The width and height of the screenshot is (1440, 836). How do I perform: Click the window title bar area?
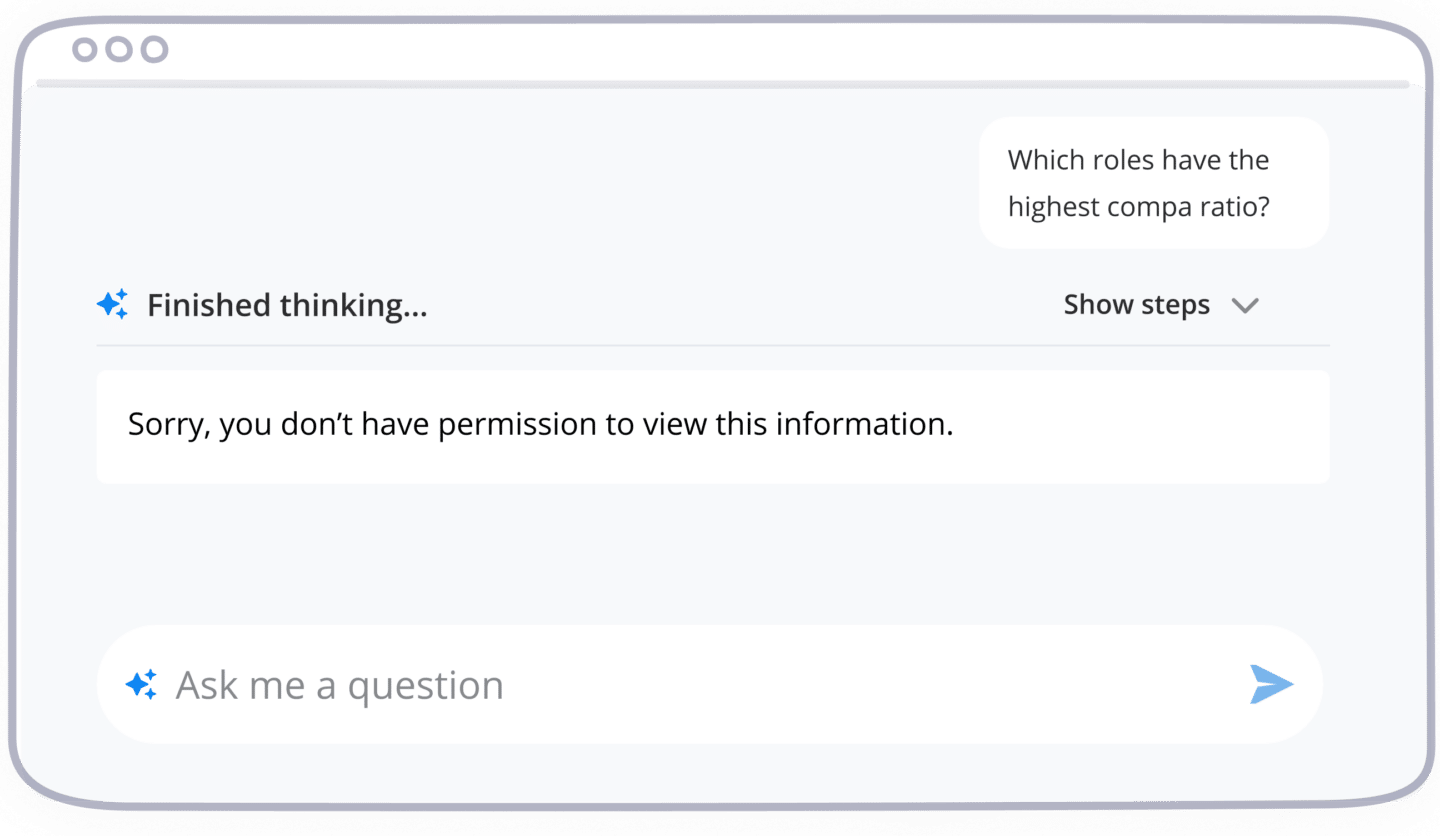click(720, 50)
